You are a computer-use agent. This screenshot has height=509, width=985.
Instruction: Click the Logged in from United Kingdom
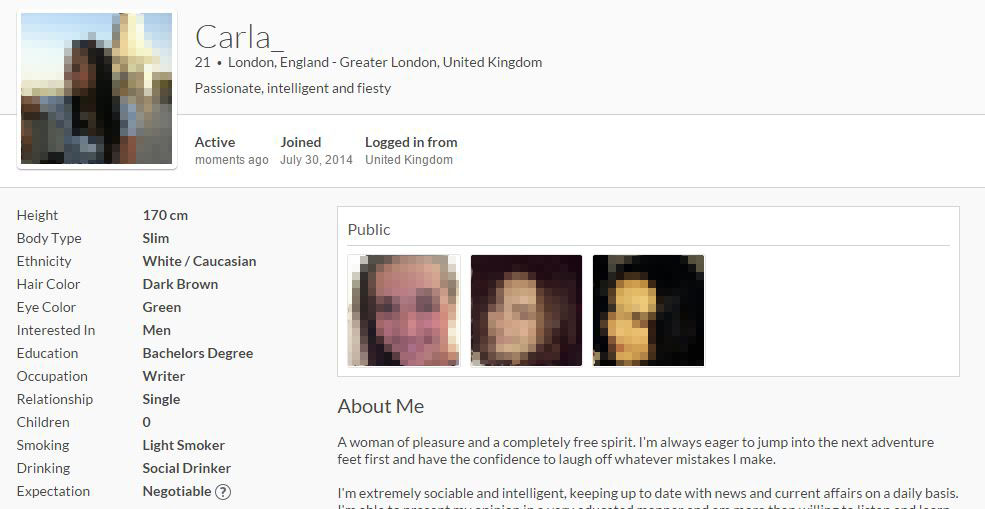click(x=411, y=151)
